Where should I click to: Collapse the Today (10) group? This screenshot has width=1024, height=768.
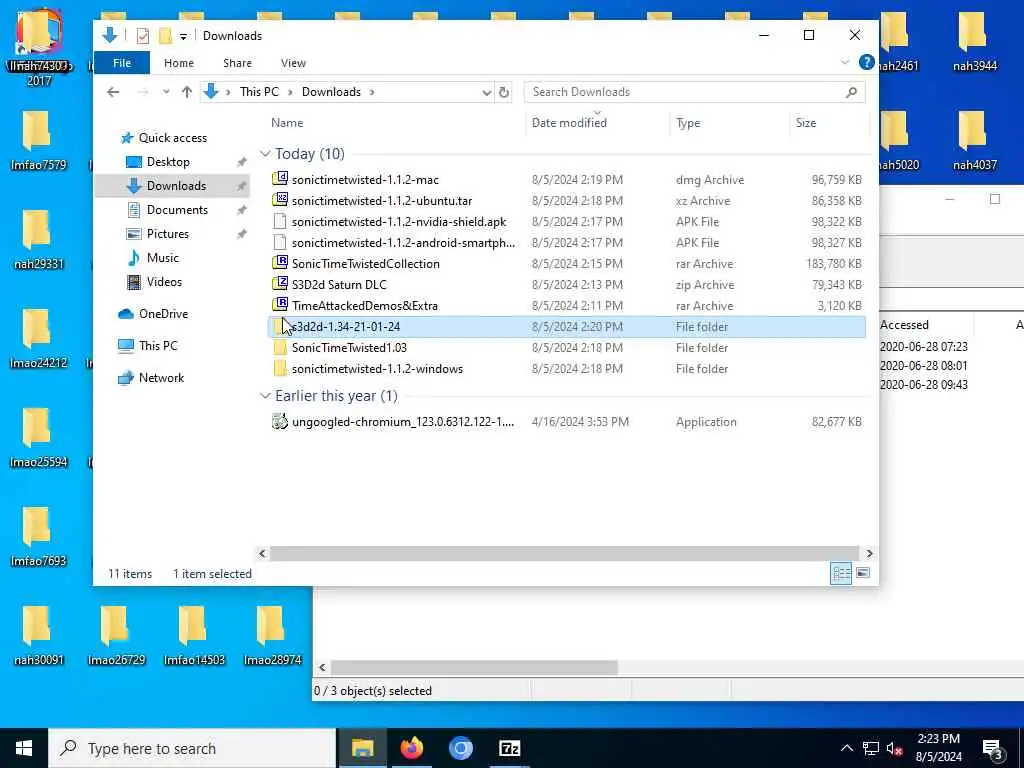(x=265, y=153)
